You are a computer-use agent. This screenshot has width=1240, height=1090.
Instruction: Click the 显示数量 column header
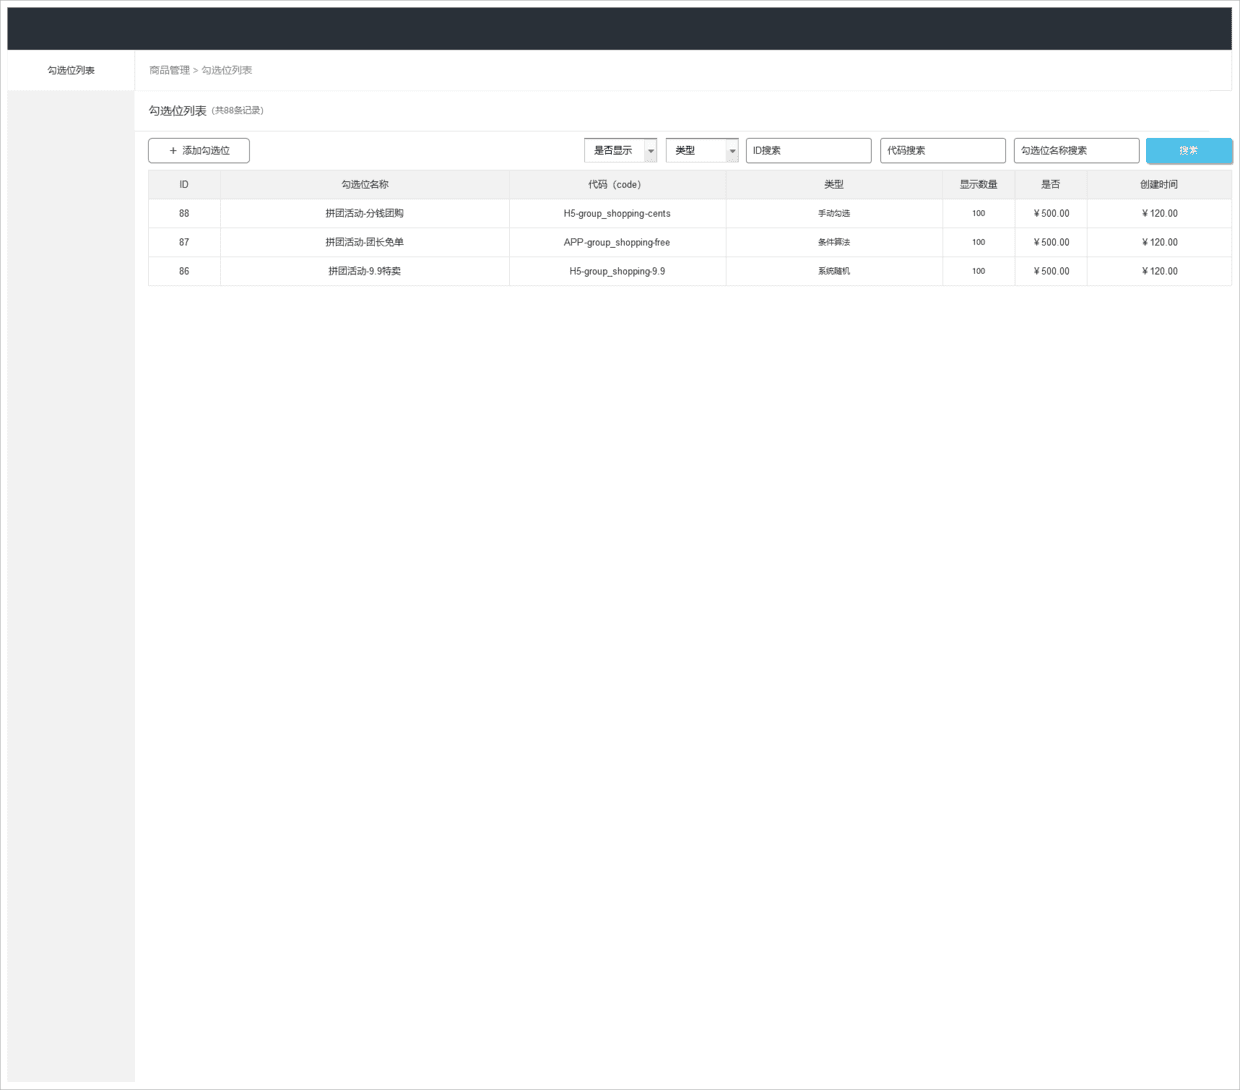coord(978,184)
